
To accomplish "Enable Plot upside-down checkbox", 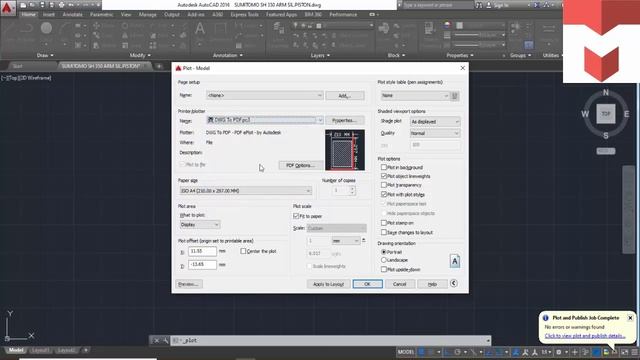I will pyautogui.click(x=384, y=269).
